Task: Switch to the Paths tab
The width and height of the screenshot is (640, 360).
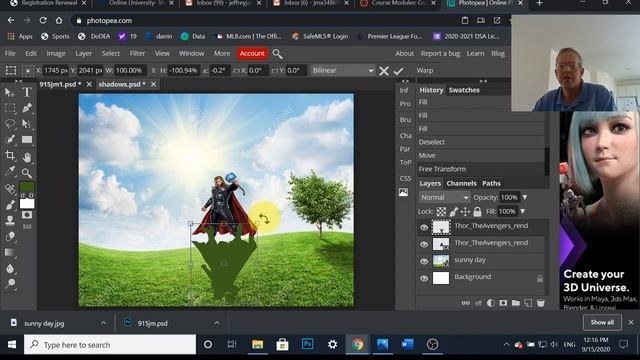Action: (491, 183)
